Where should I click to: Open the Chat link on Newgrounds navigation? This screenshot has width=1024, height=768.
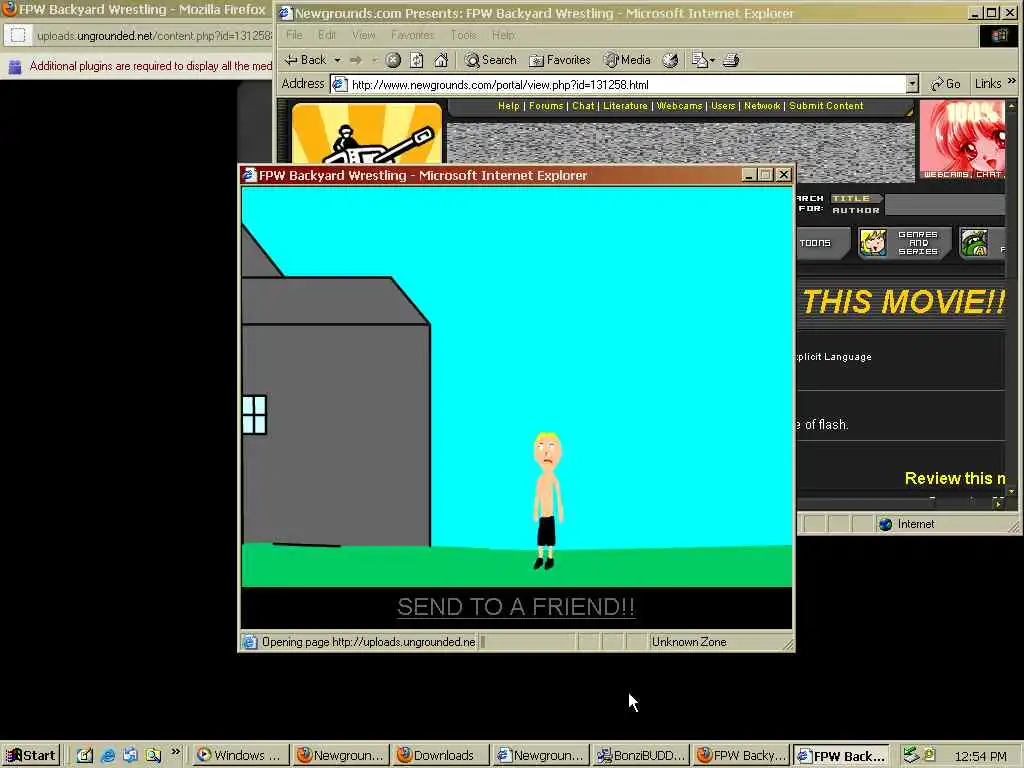[x=583, y=106]
